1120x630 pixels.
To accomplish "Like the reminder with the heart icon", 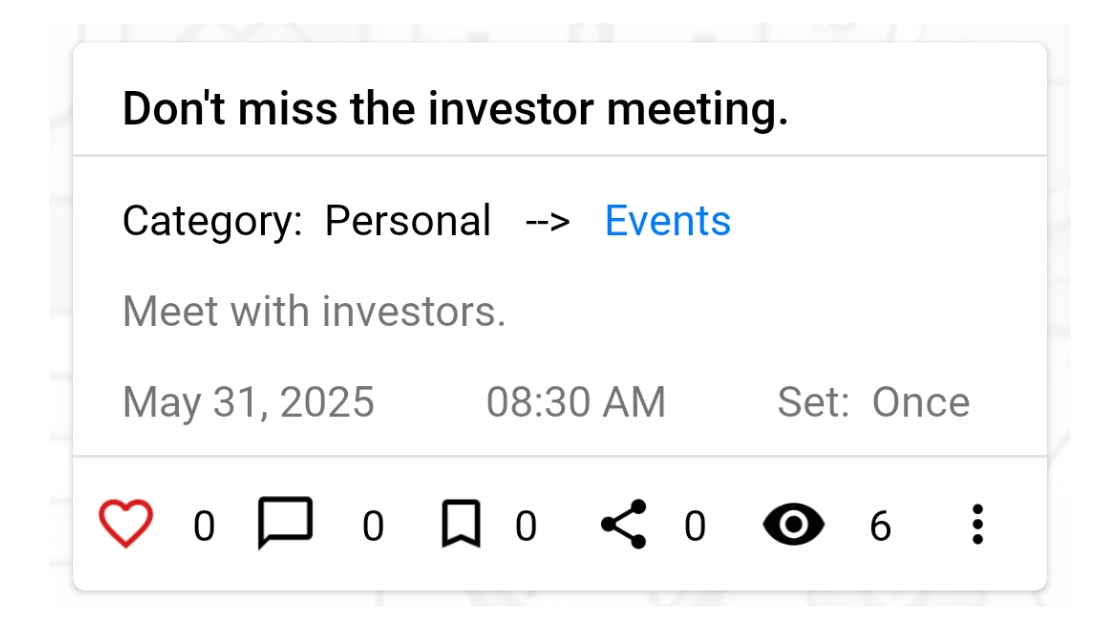I will (125, 524).
